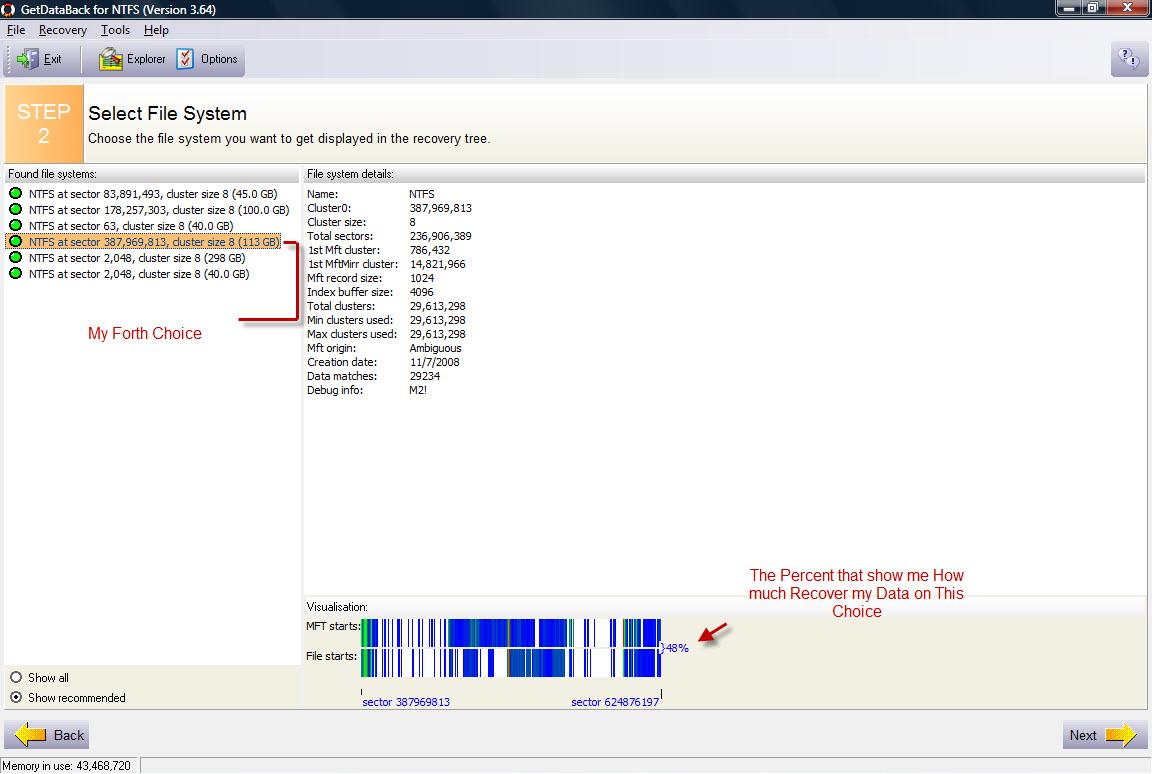
Task: Proceed with the Next button label
Action: point(1083,735)
